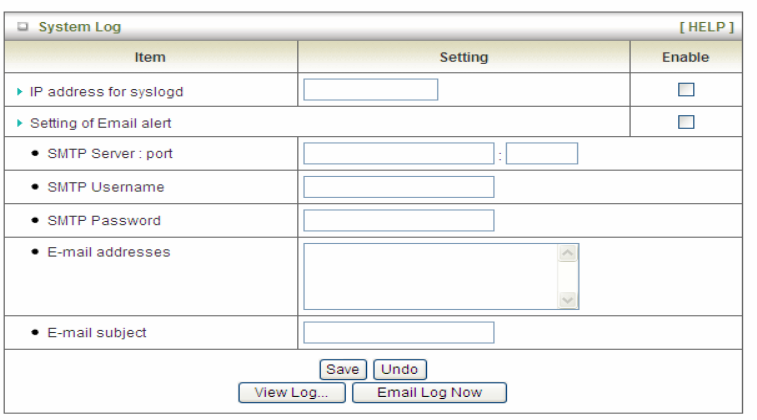Focus the SMTP Username field
Image resolution: width=757 pixels, height=420 pixels.
[398, 187]
